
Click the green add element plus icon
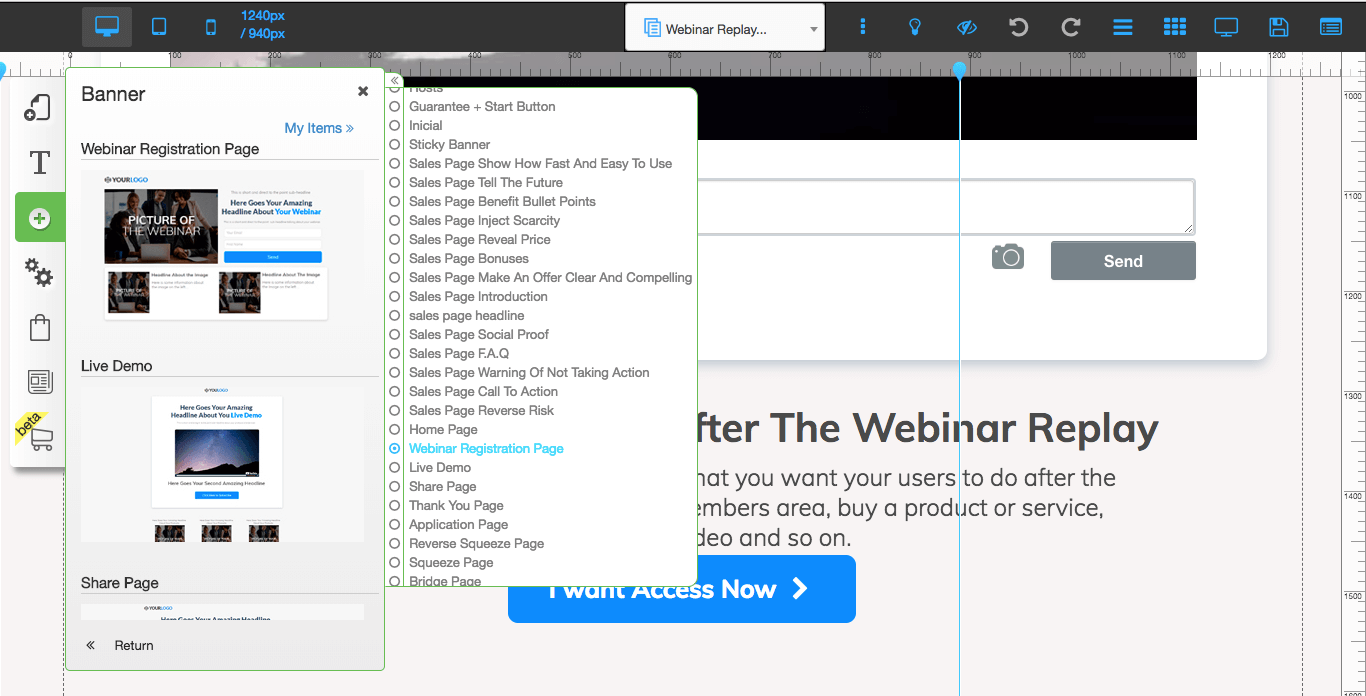(40, 217)
